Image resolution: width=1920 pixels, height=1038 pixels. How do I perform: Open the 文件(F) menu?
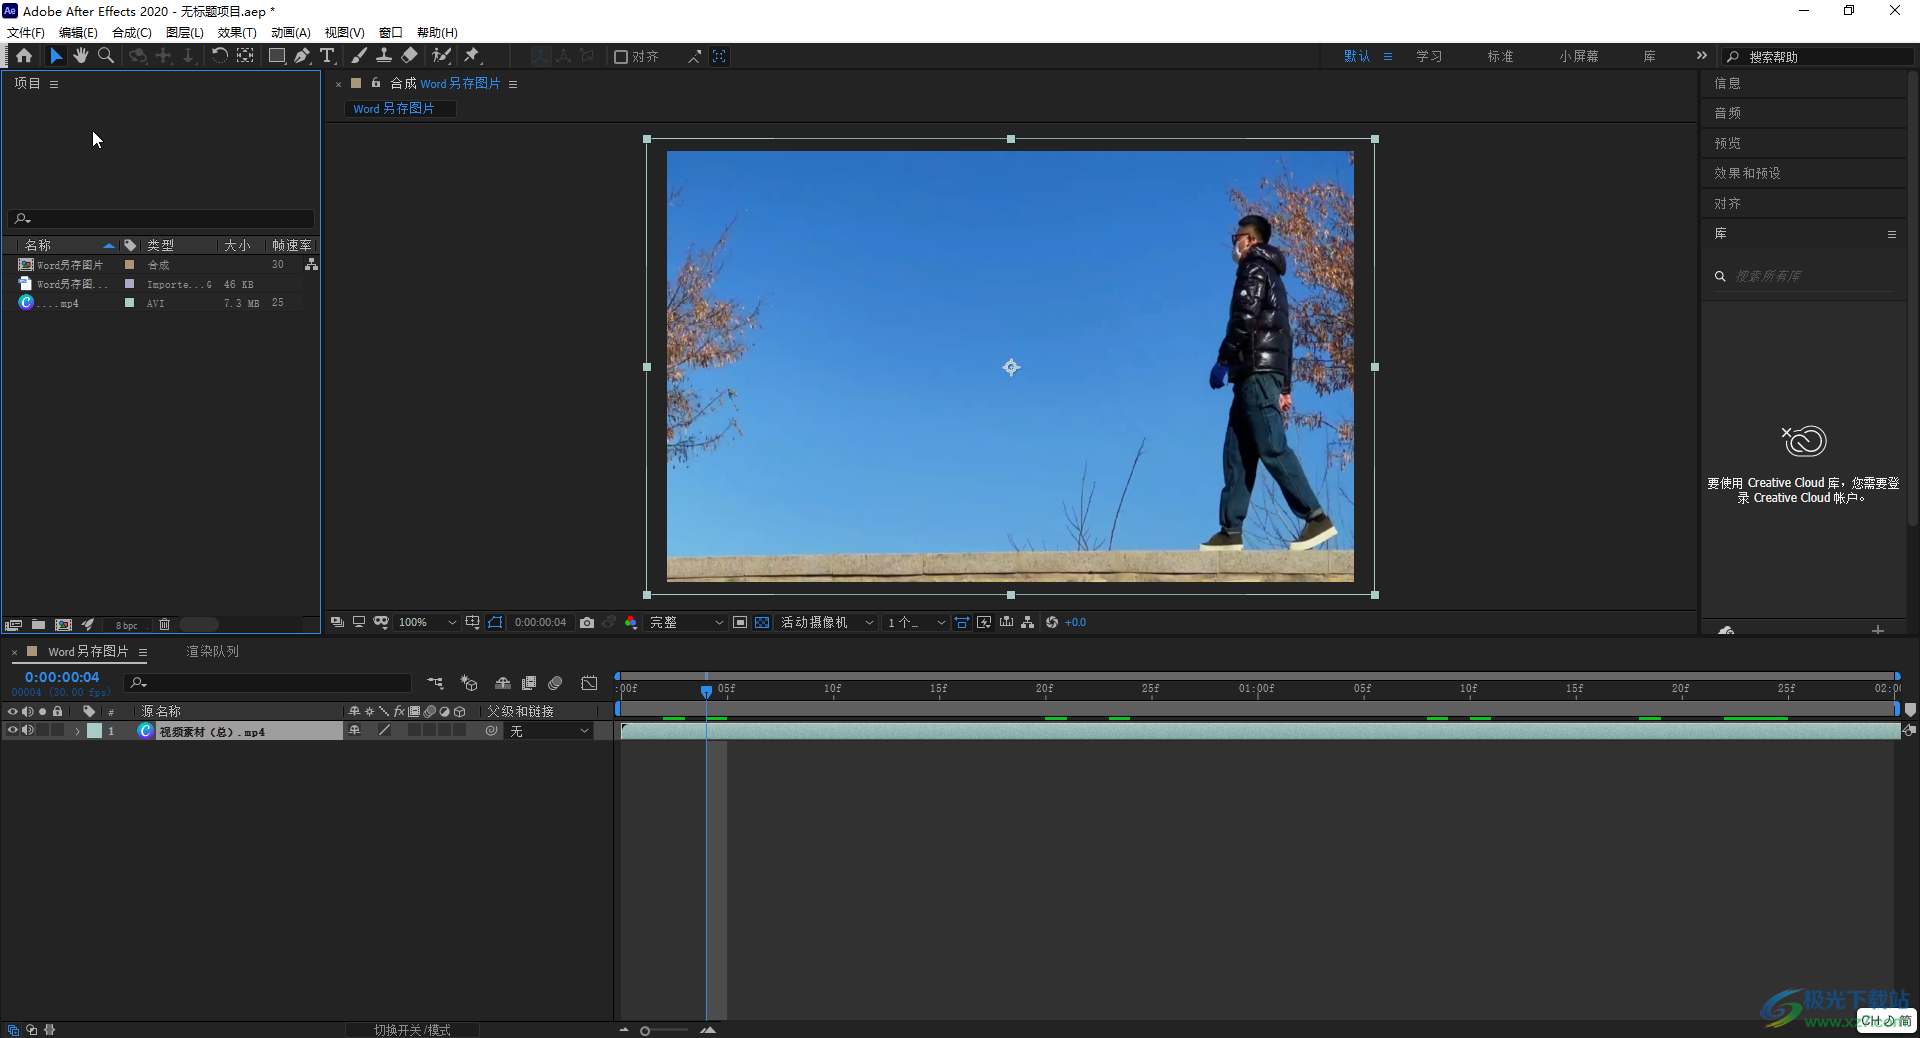26,32
